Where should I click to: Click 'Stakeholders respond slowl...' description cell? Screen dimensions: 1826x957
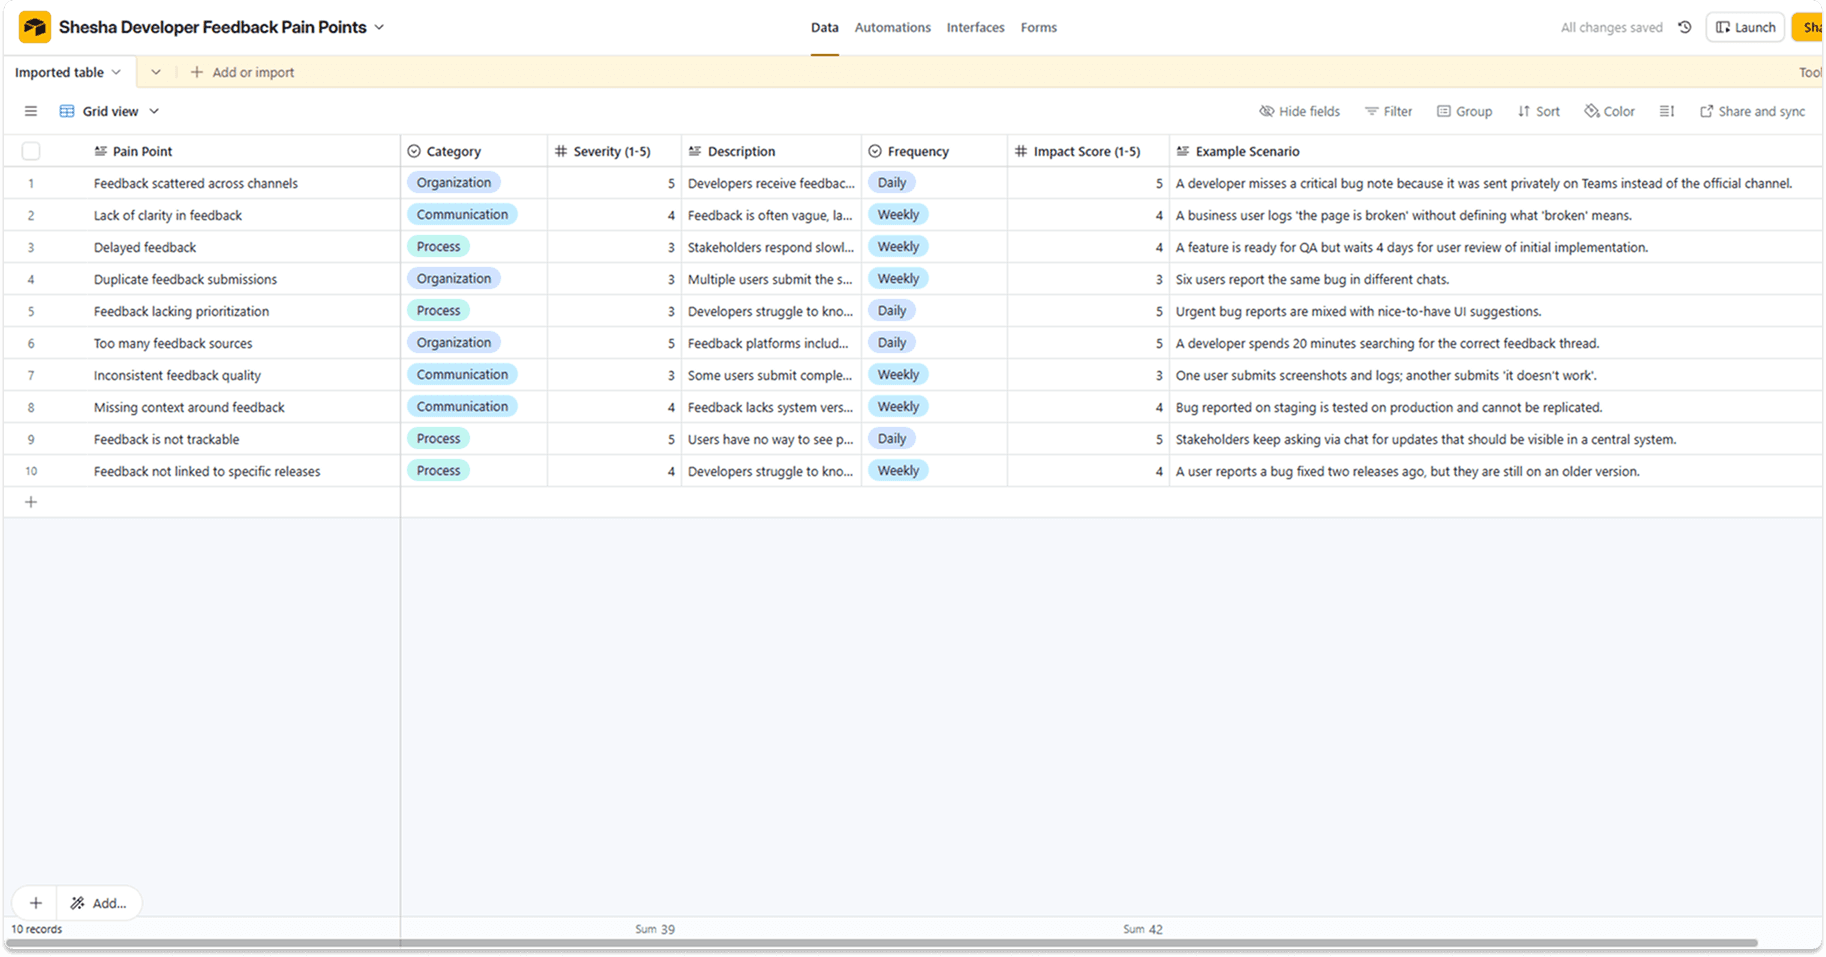tap(771, 247)
